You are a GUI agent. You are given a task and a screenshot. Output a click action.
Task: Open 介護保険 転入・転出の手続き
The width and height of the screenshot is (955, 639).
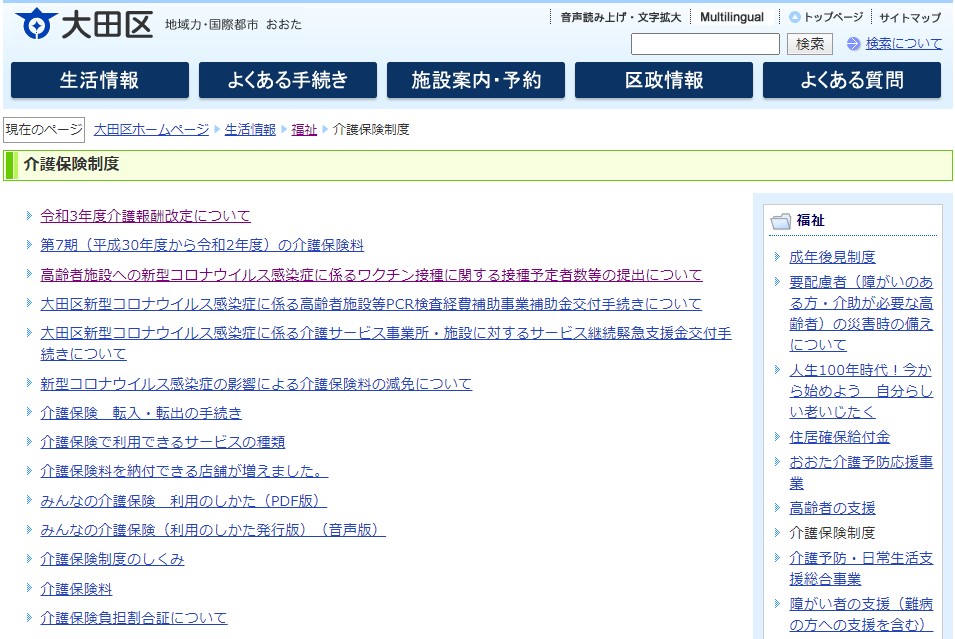[x=141, y=413]
